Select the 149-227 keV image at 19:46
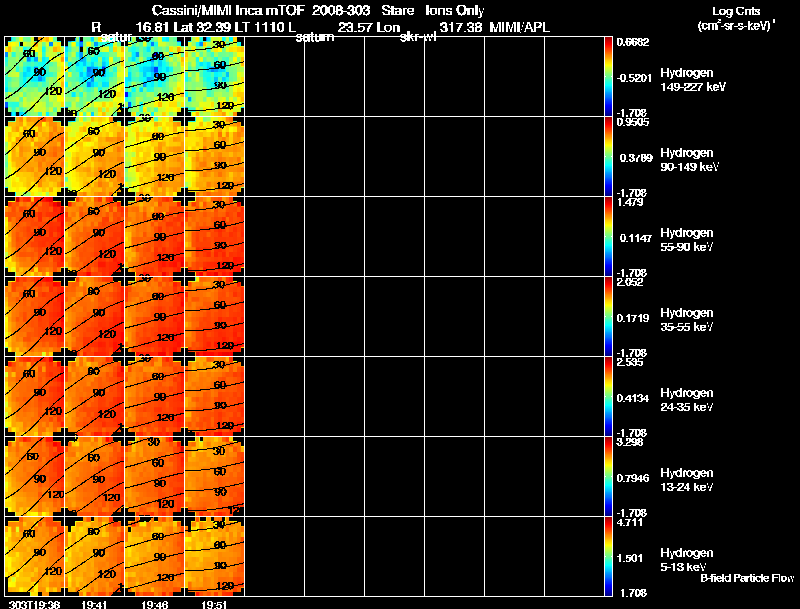 coord(154,76)
